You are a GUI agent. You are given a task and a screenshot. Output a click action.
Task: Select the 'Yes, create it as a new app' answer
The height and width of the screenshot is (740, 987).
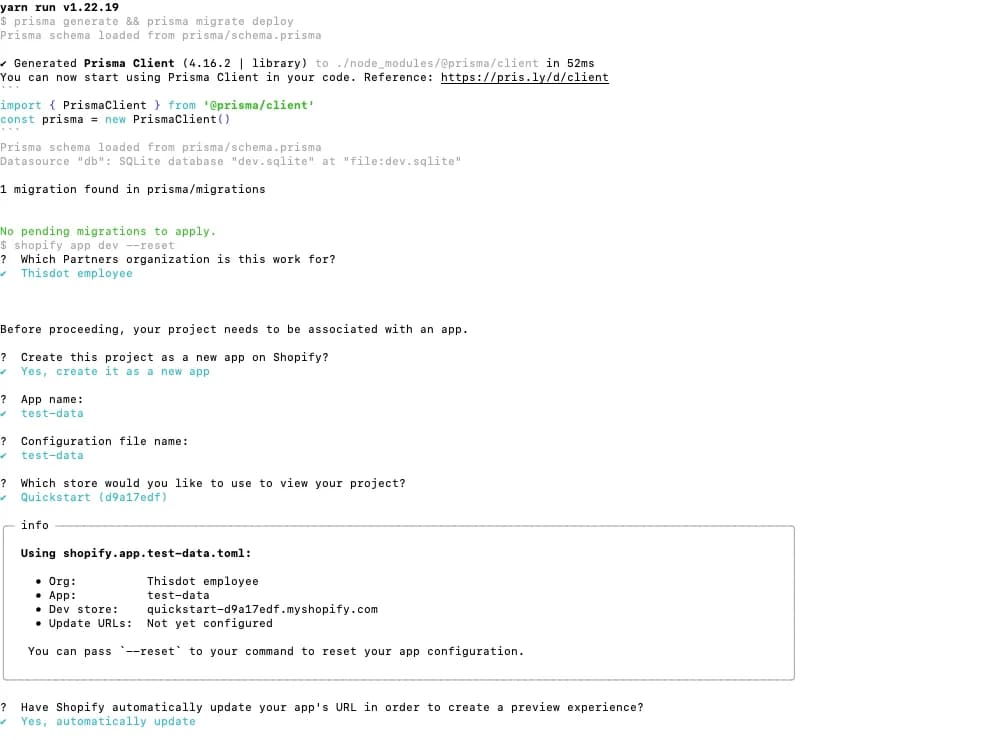click(115, 372)
